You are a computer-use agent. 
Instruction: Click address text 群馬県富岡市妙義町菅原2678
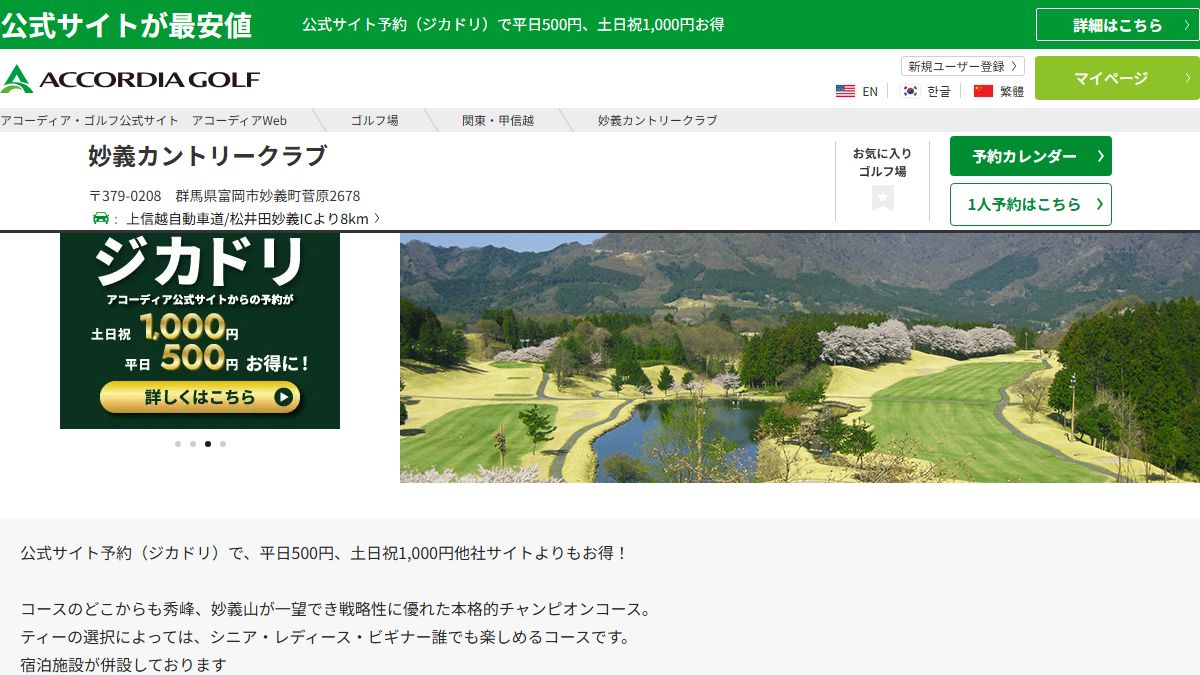(268, 196)
